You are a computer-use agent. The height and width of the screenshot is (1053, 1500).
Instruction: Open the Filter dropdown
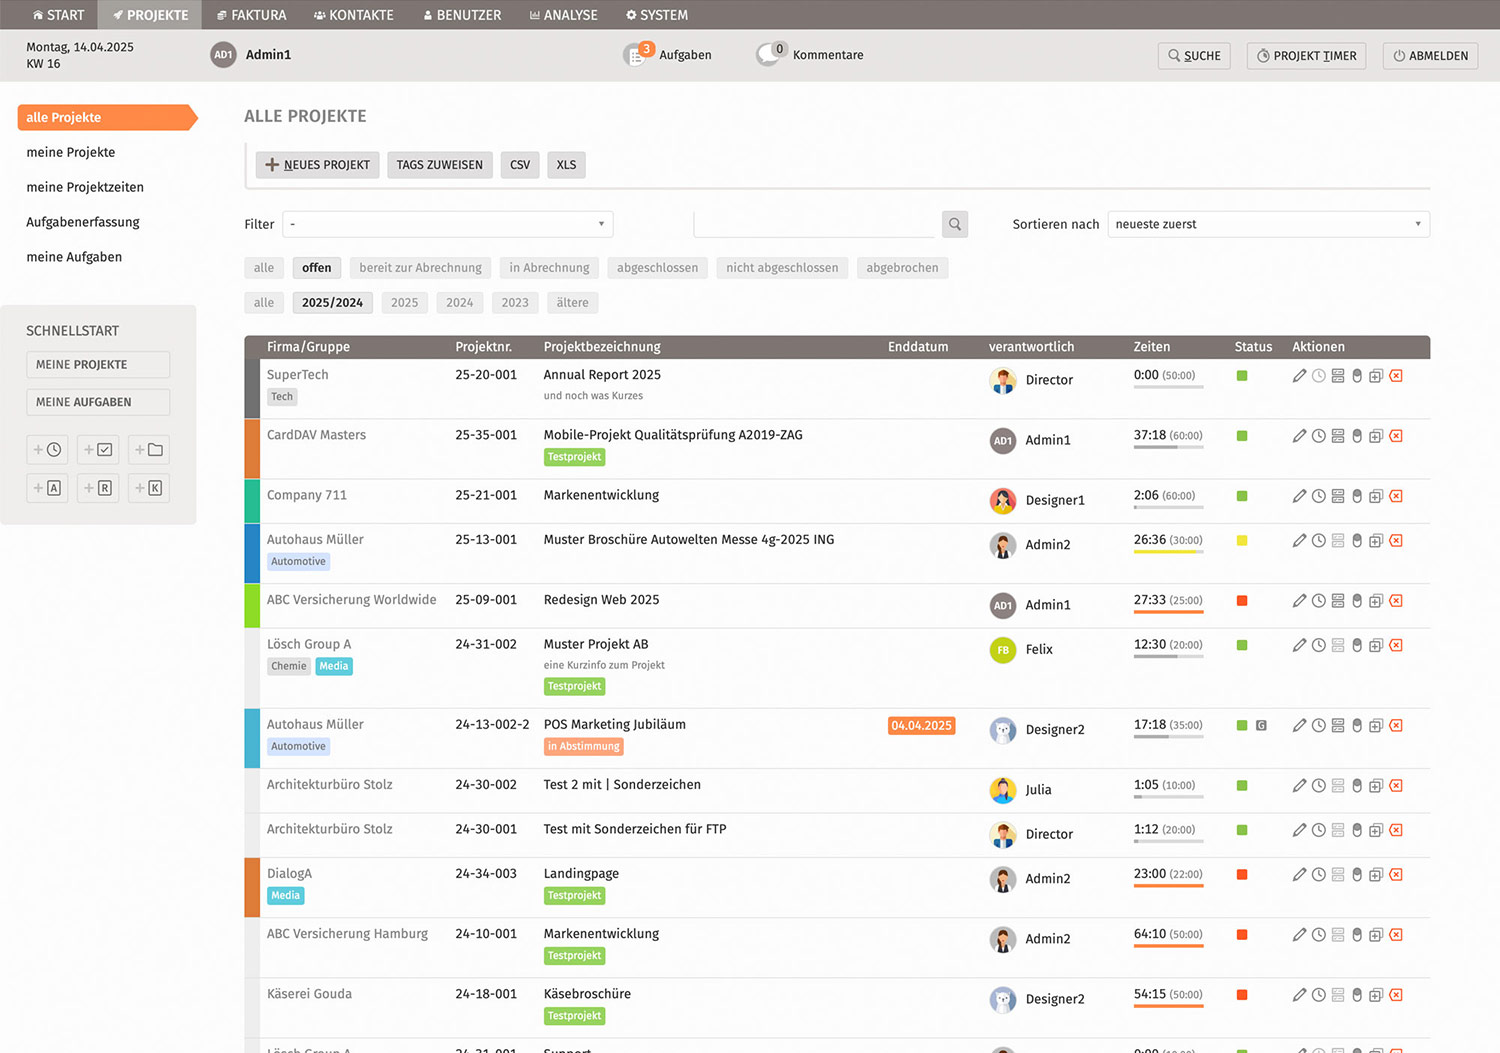click(448, 224)
